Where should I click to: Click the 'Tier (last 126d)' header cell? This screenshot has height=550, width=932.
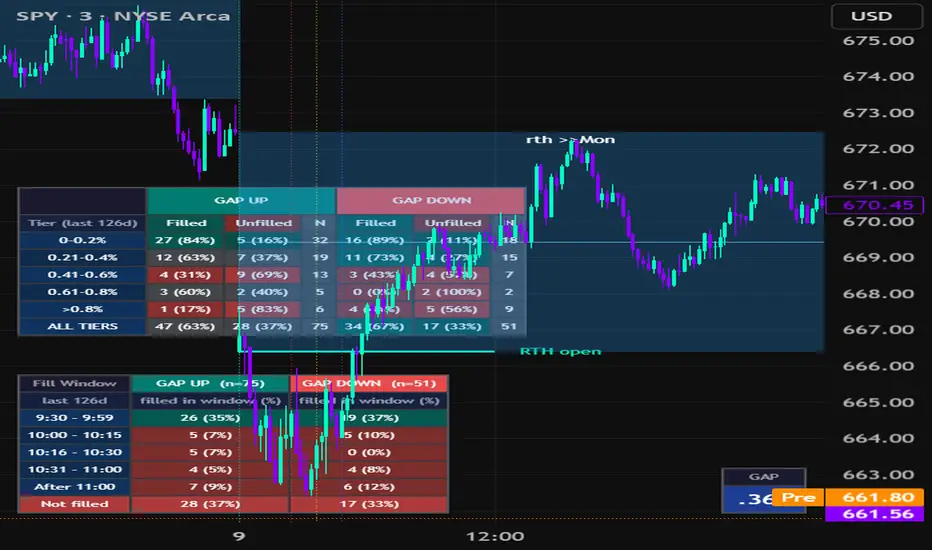[x=83, y=223]
